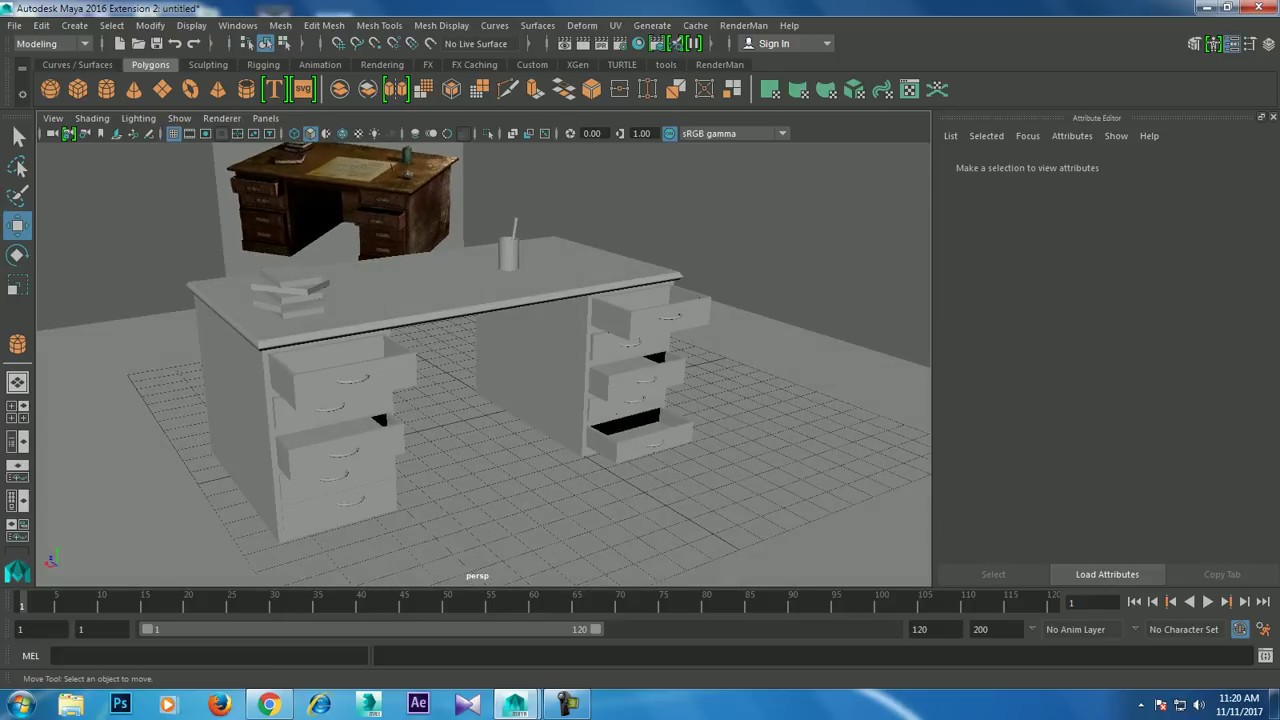This screenshot has width=1280, height=720.
Task: Activate the Move tool in toolbox
Action: point(18,226)
